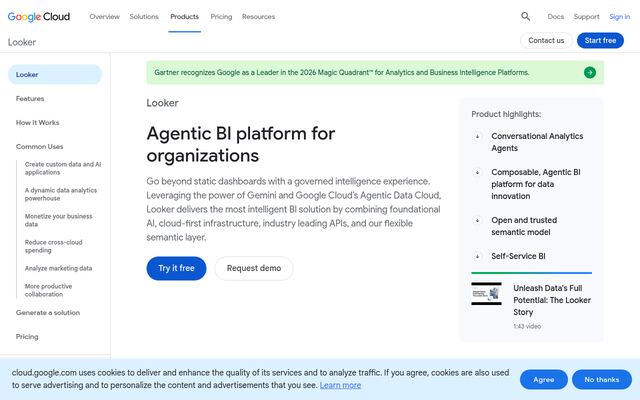Image resolution: width=640 pixels, height=400 pixels.
Task: Open the Docs link
Action: click(556, 17)
